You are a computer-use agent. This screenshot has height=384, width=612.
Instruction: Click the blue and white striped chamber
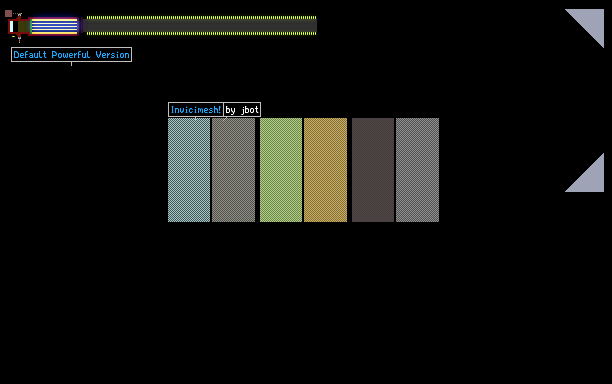[x=54, y=27]
